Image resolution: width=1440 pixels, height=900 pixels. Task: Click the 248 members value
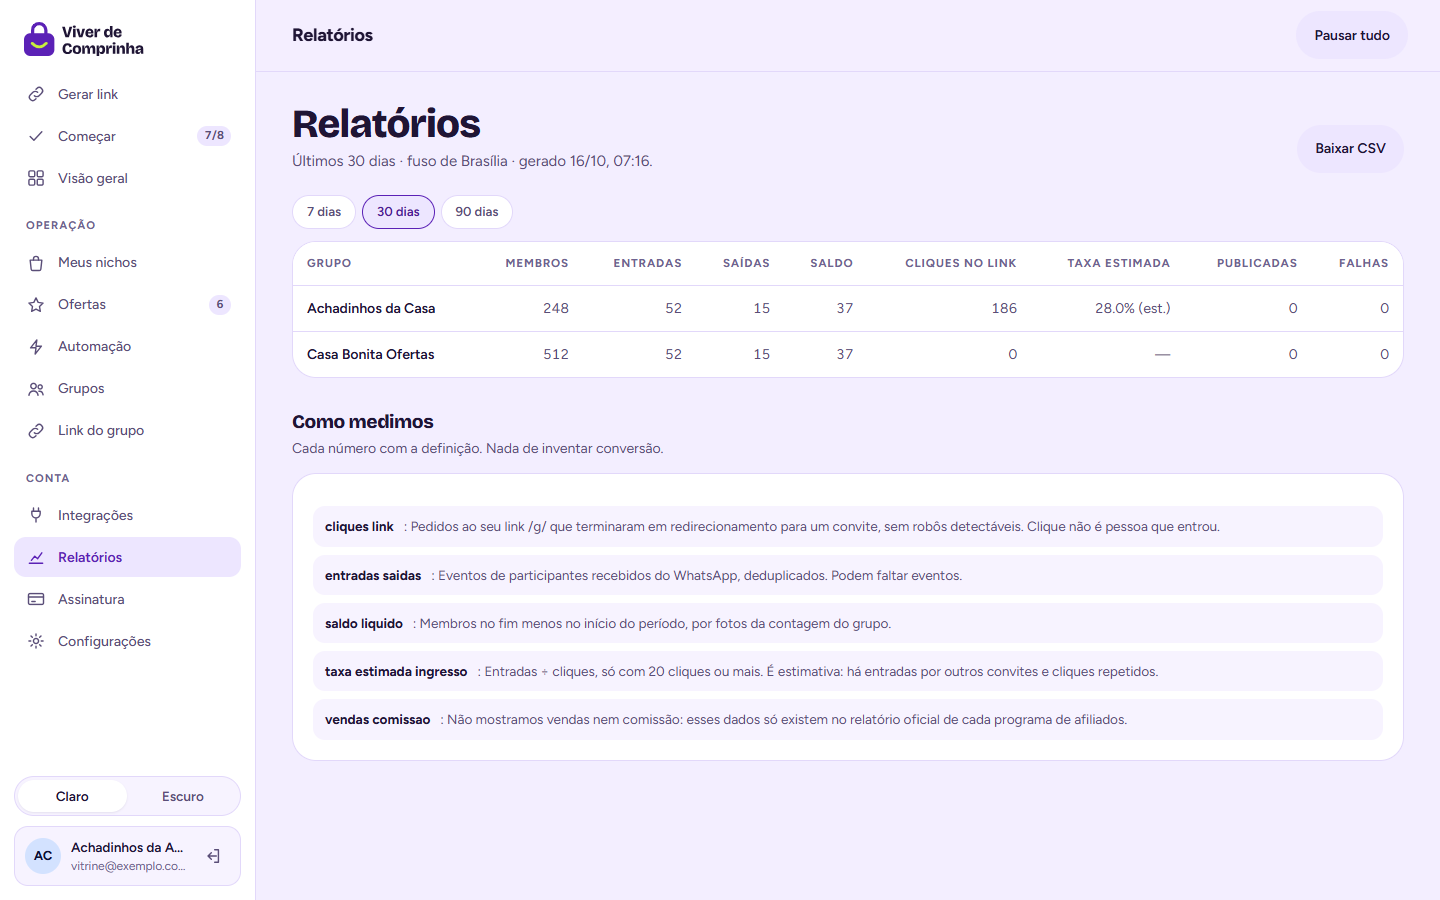click(556, 308)
